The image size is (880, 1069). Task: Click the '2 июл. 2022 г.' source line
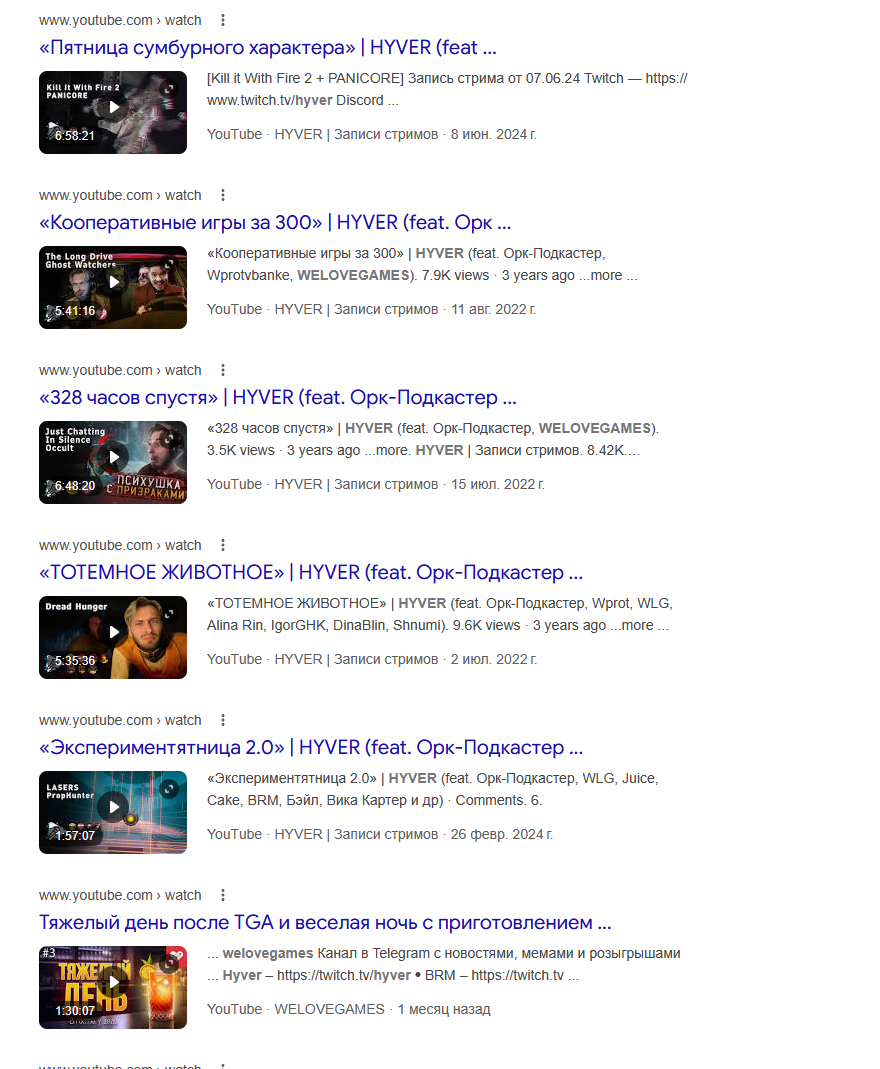(x=371, y=659)
